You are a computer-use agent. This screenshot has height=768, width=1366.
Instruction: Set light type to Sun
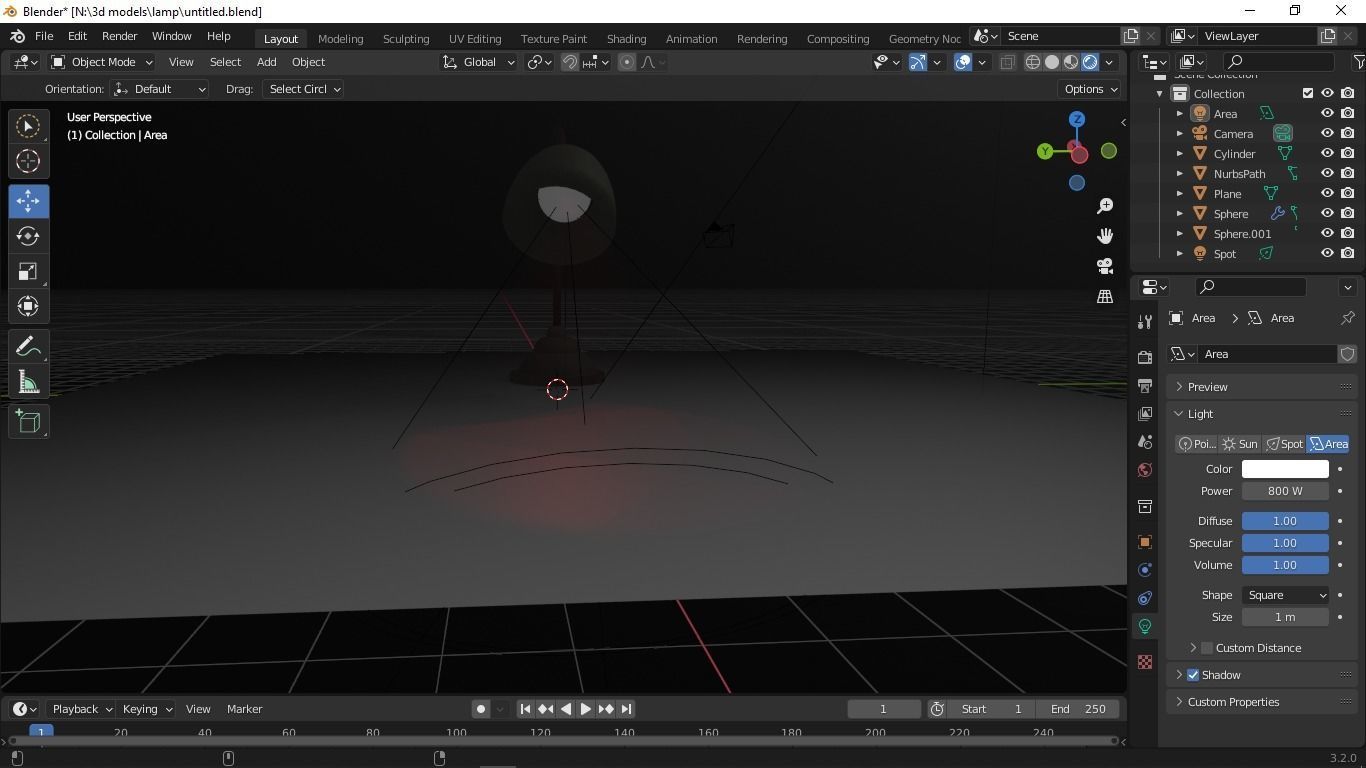click(x=1240, y=444)
